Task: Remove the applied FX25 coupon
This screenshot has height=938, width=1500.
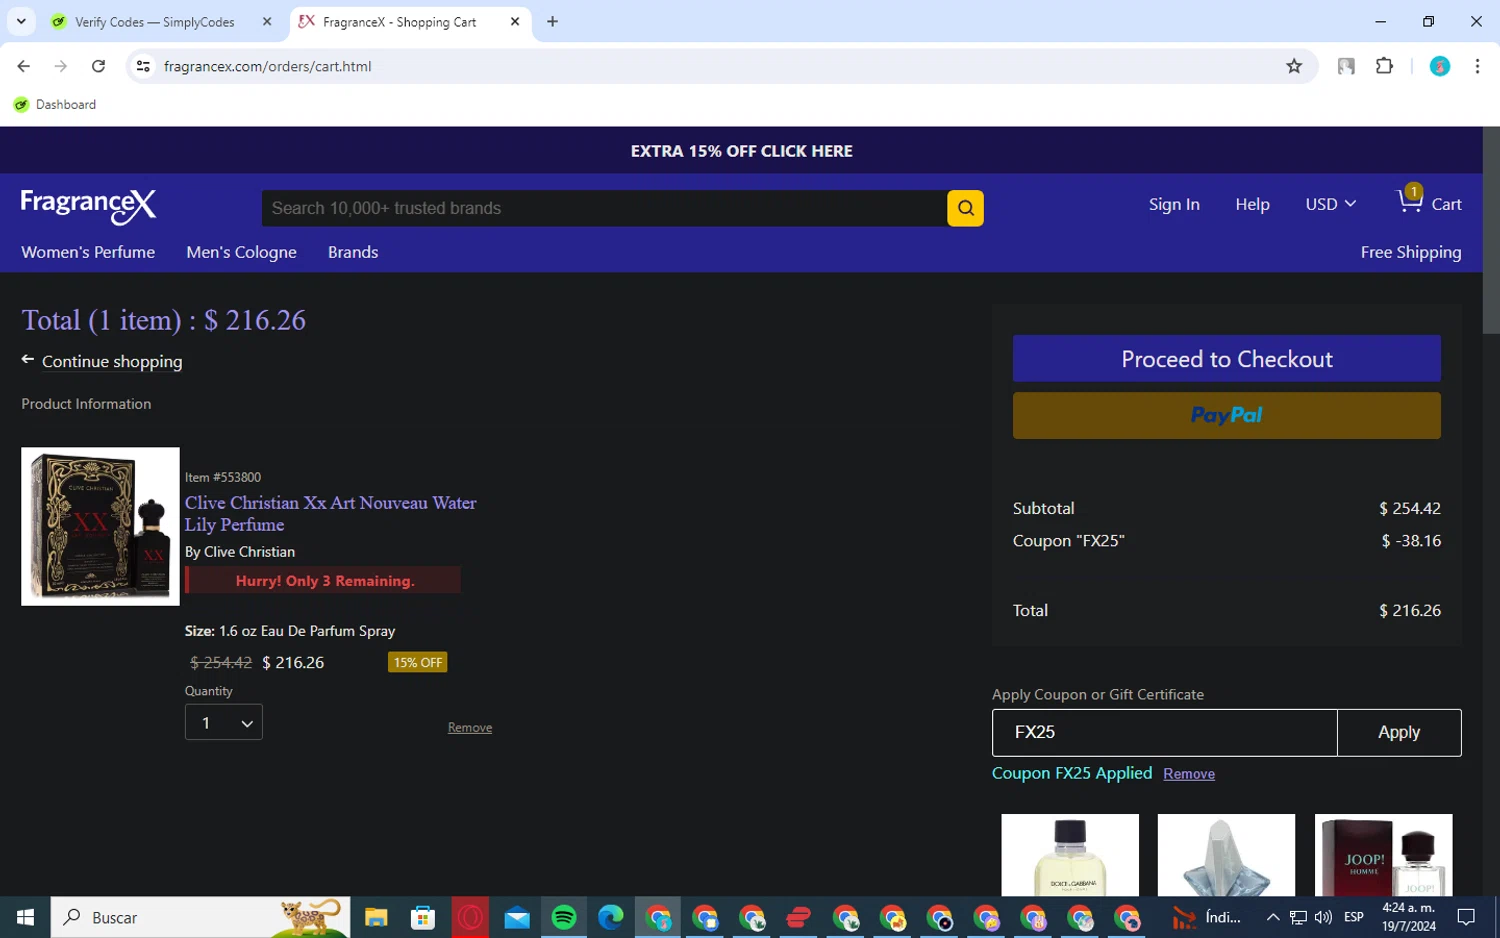Action: 1189,773
